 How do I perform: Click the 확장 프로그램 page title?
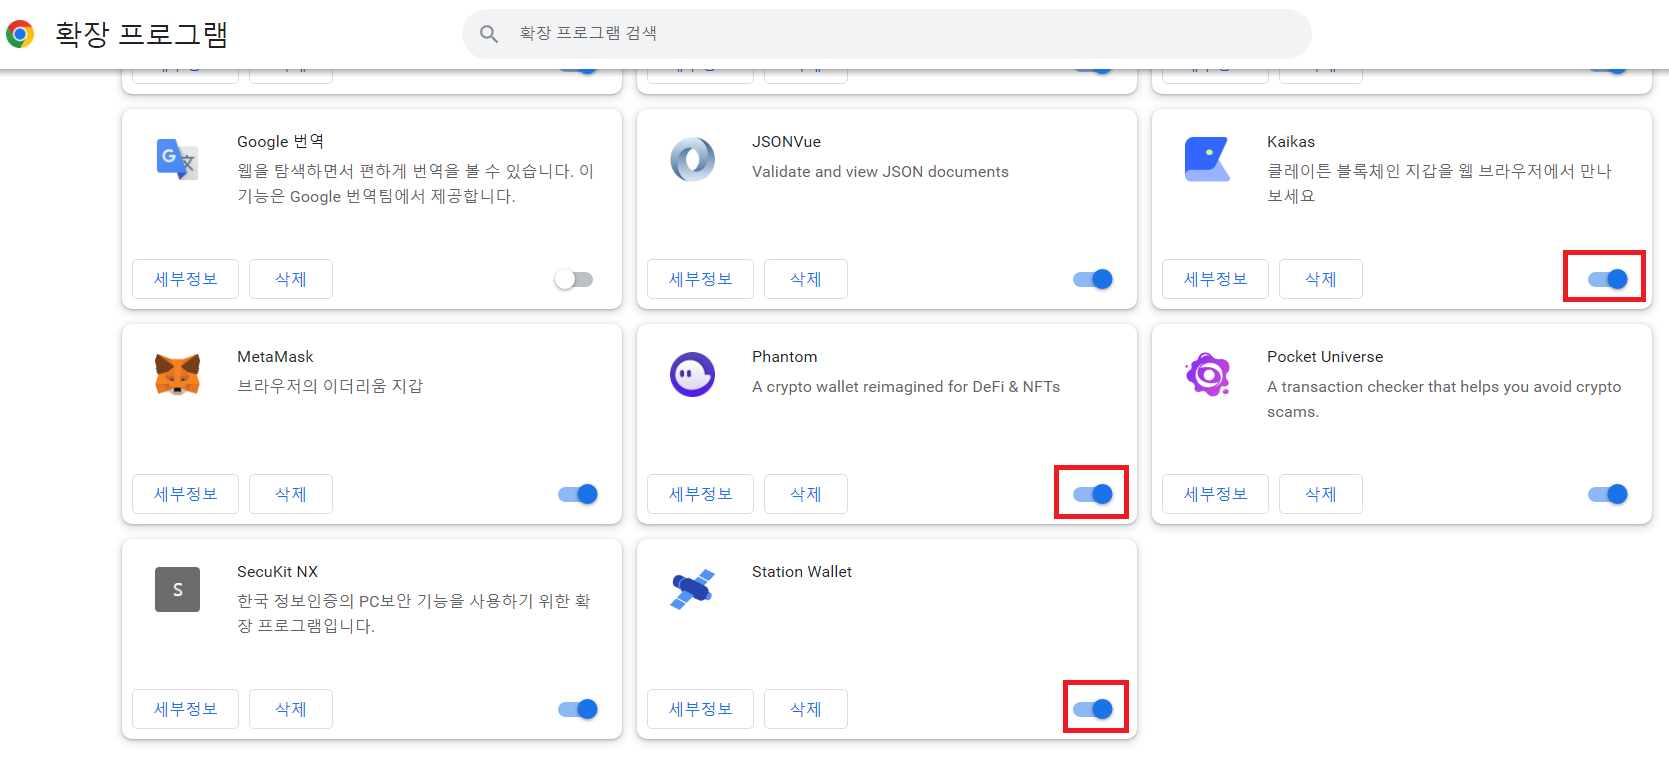tap(142, 34)
